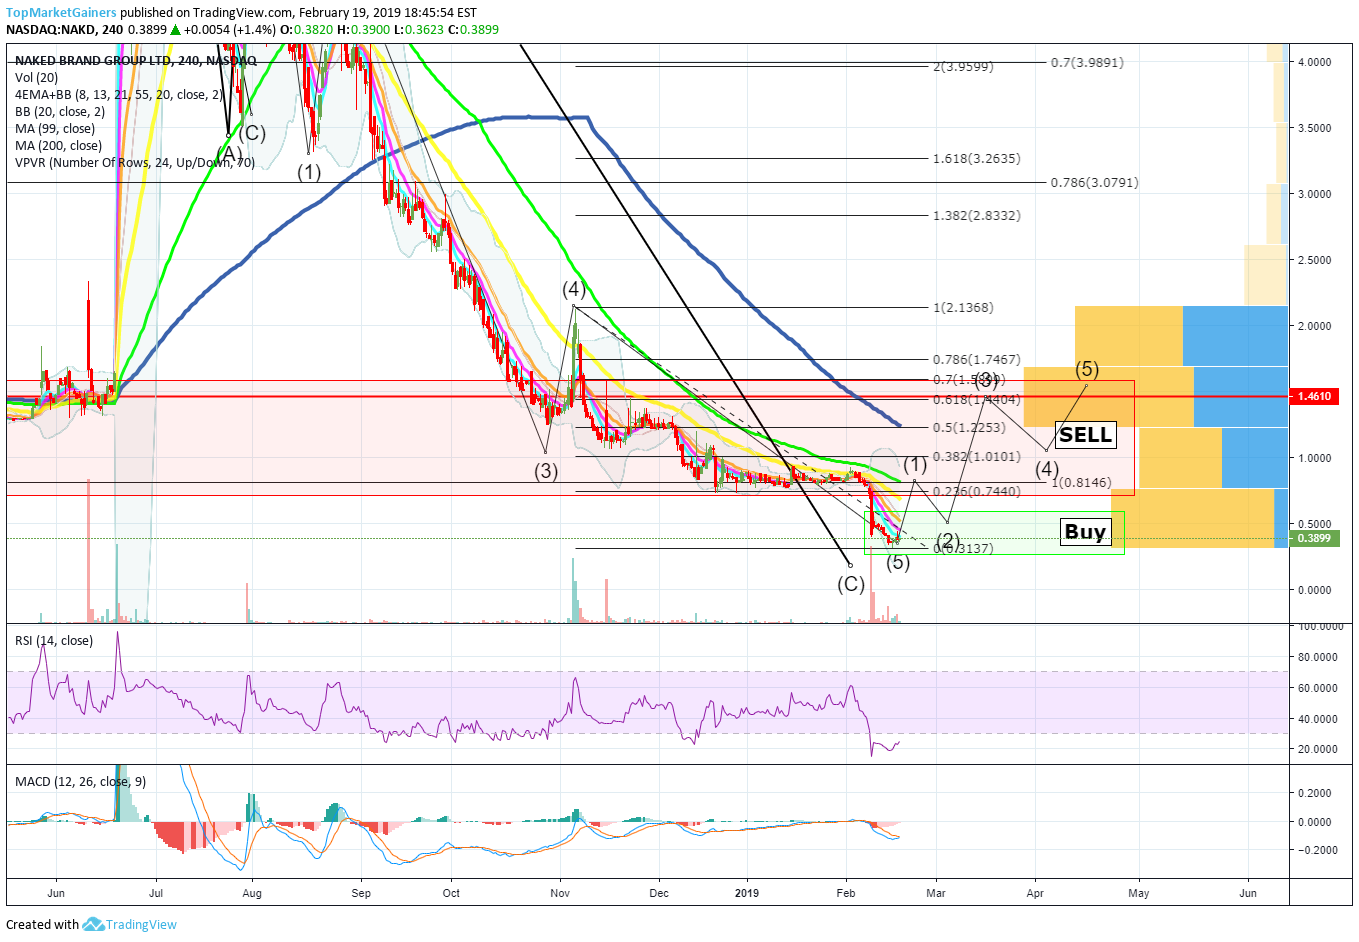Select the SELL zone label
1359x942 pixels.
[1085, 435]
